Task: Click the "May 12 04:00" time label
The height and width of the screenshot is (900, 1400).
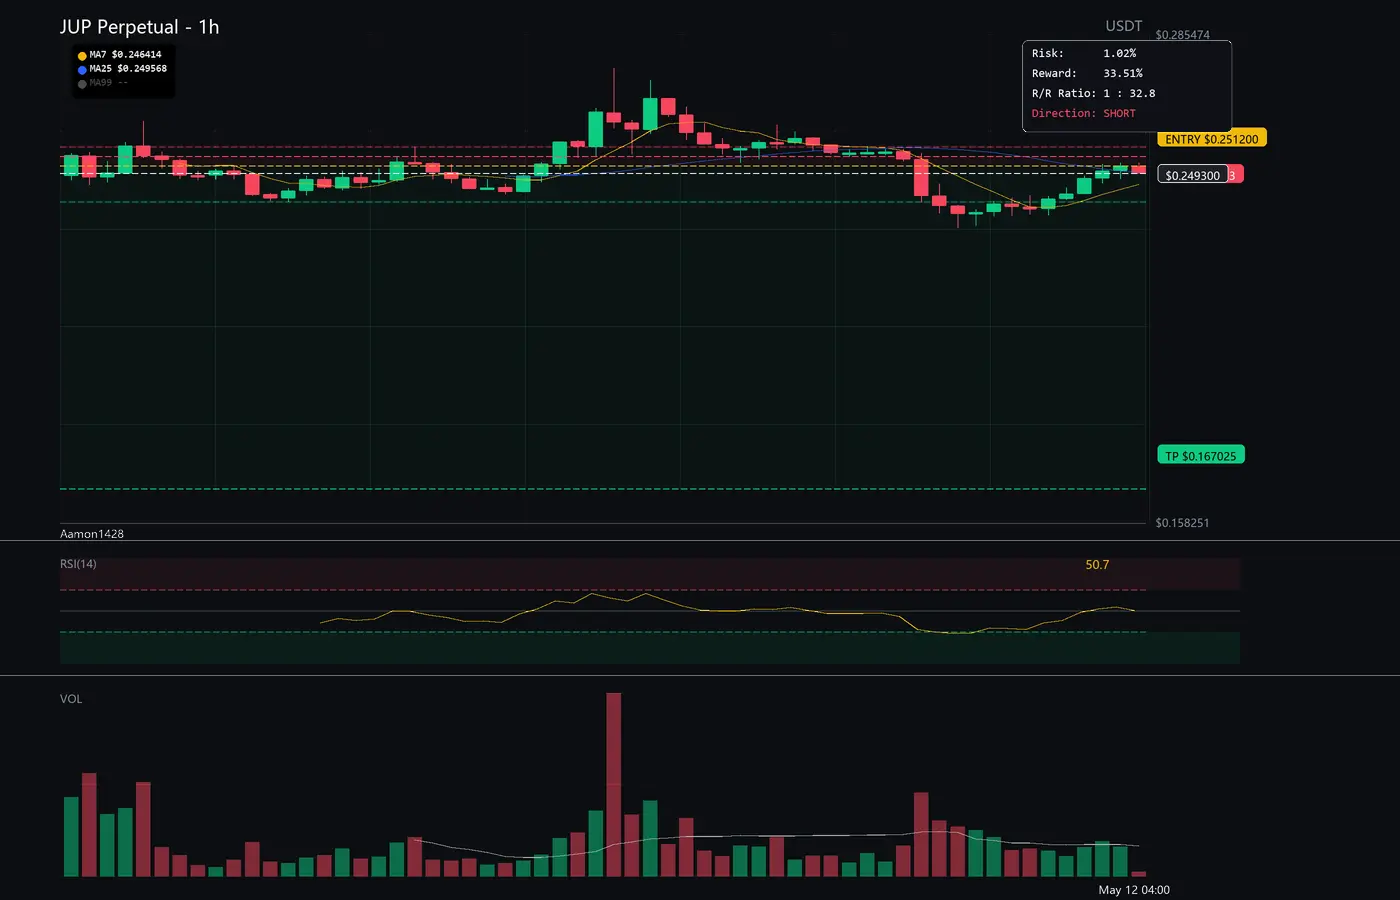Action: (1134, 890)
